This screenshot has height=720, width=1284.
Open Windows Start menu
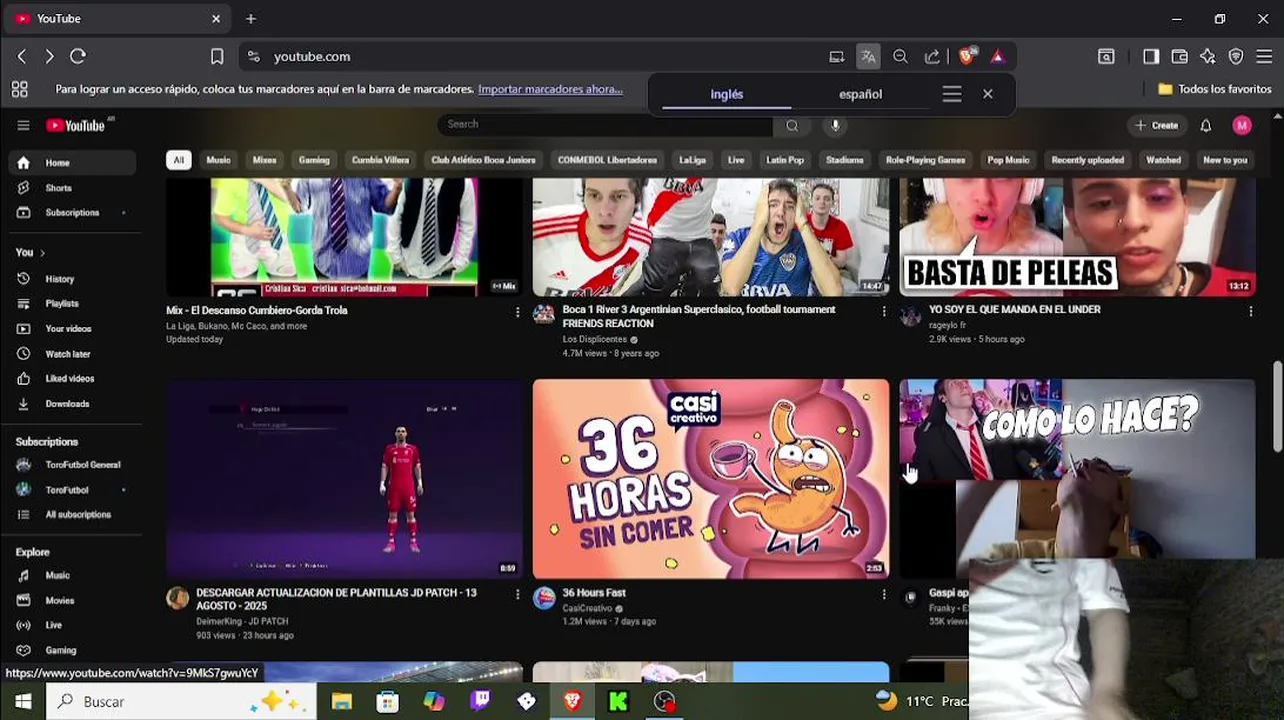23,701
